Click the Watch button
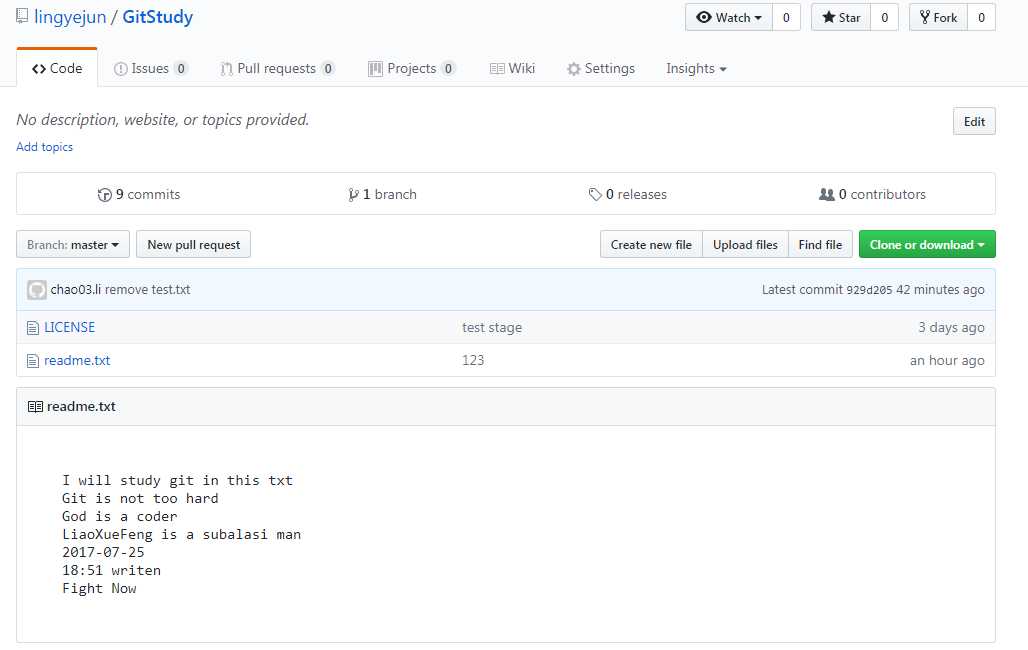This screenshot has height=650, width=1028. click(x=729, y=18)
